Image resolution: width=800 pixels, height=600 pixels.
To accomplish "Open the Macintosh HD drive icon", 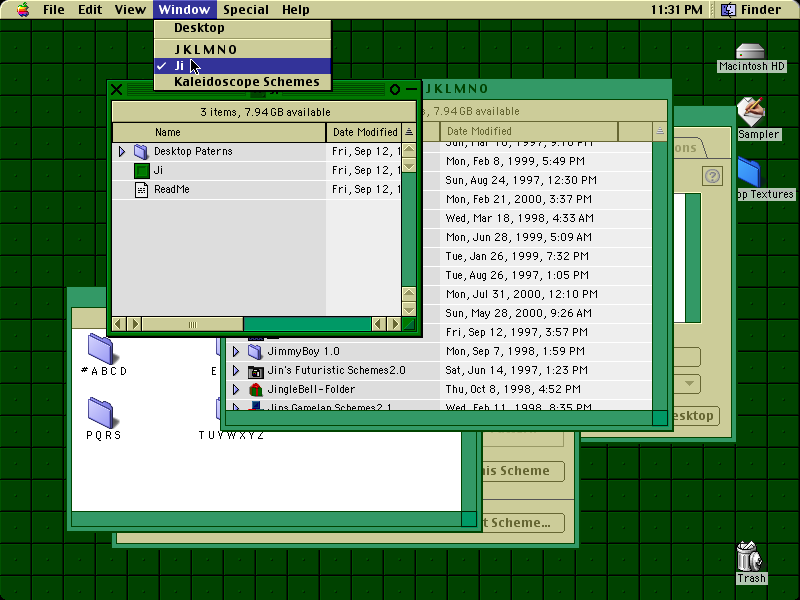I will [x=750, y=51].
